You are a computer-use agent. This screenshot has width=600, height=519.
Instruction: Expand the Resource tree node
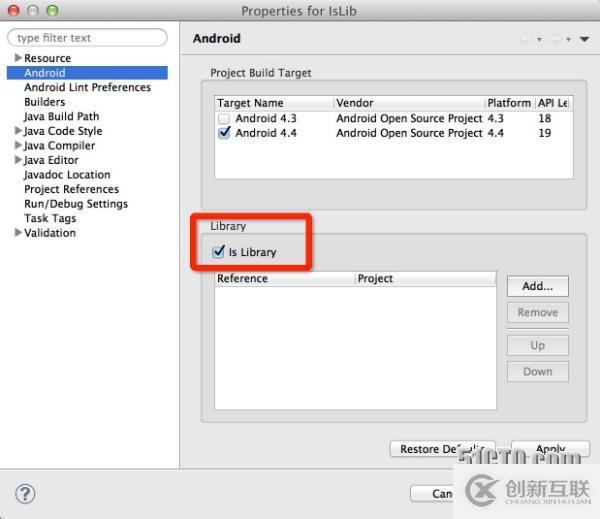18,58
